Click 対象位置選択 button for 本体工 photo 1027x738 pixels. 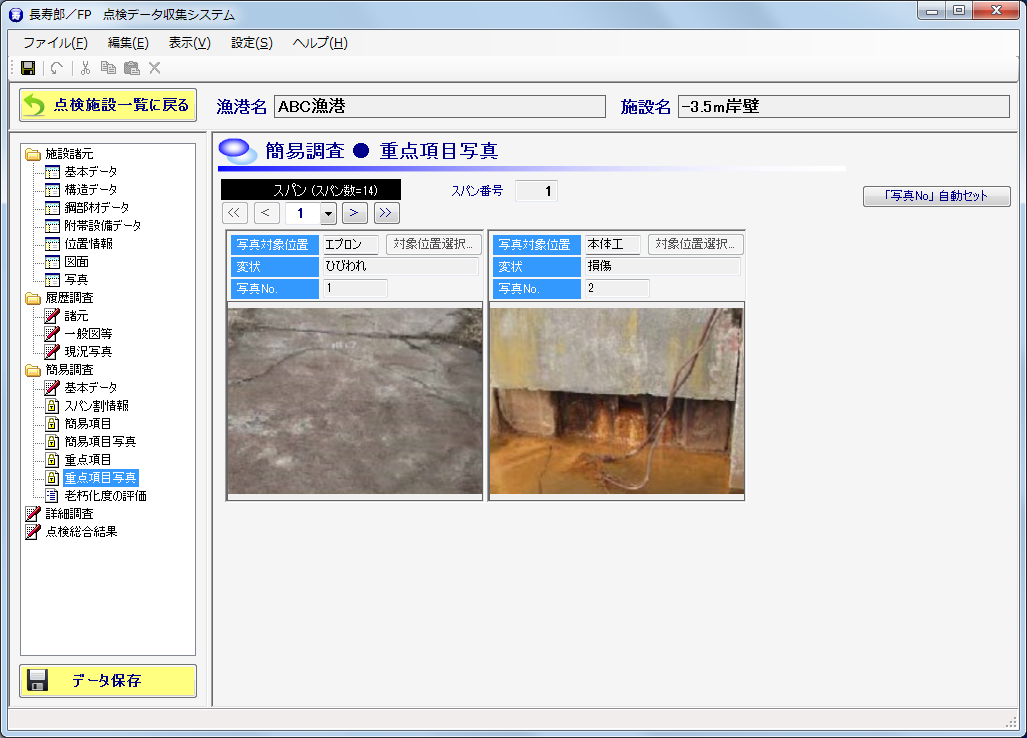695,244
